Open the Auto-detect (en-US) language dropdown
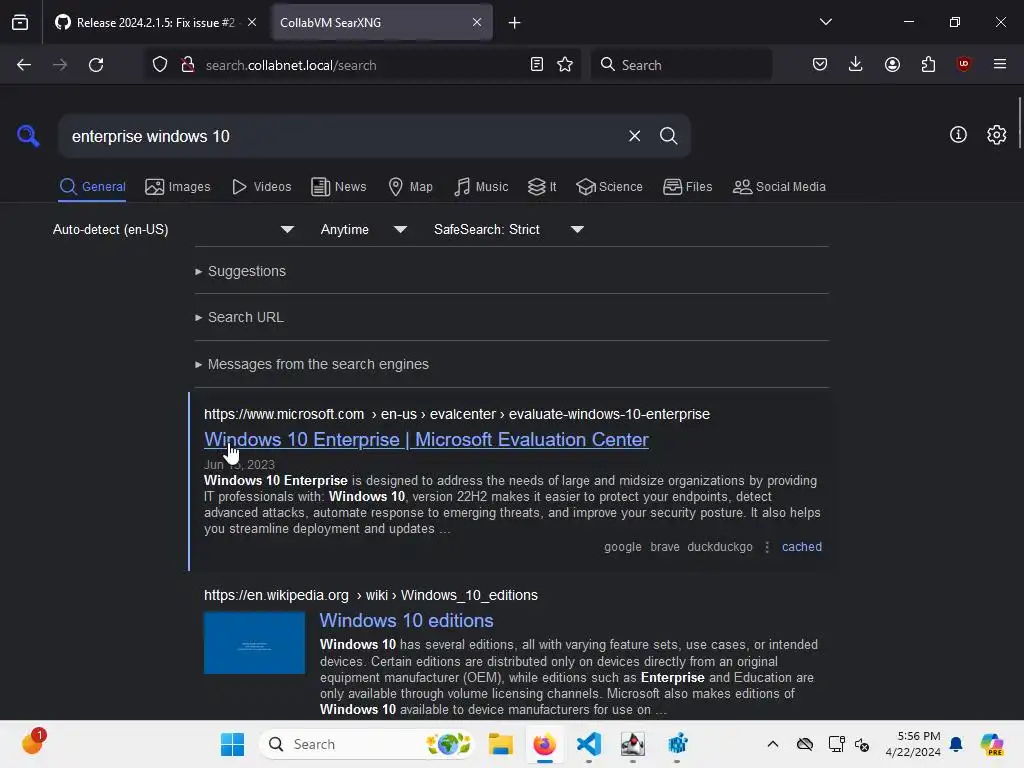Image resolution: width=1024 pixels, height=768 pixels. 174,229
